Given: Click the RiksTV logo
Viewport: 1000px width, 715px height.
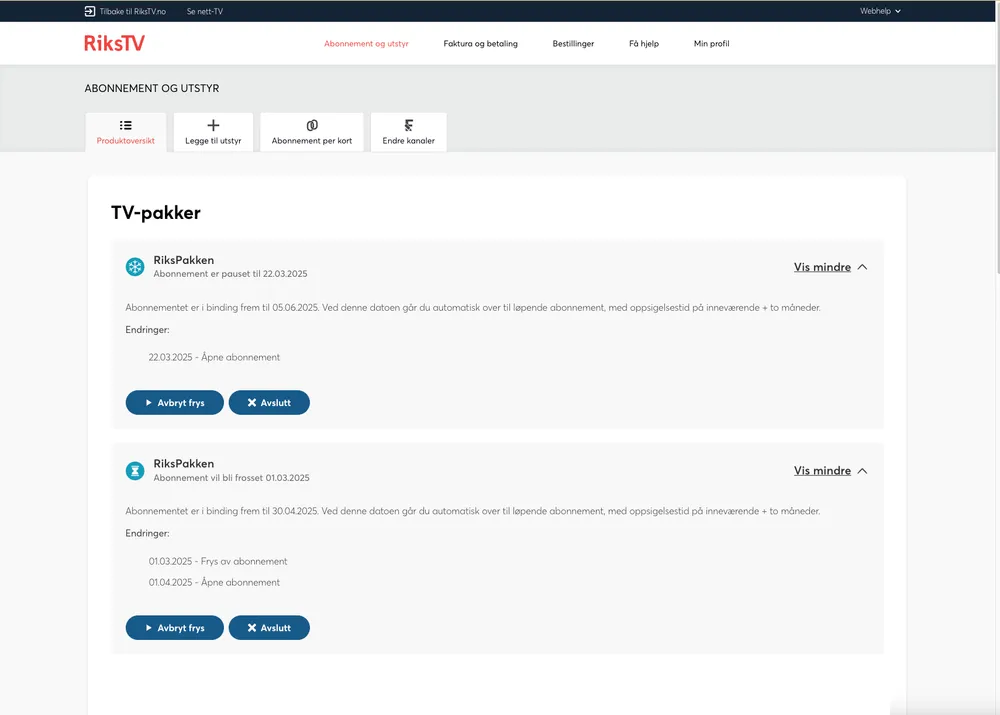Looking at the screenshot, I should 115,43.
